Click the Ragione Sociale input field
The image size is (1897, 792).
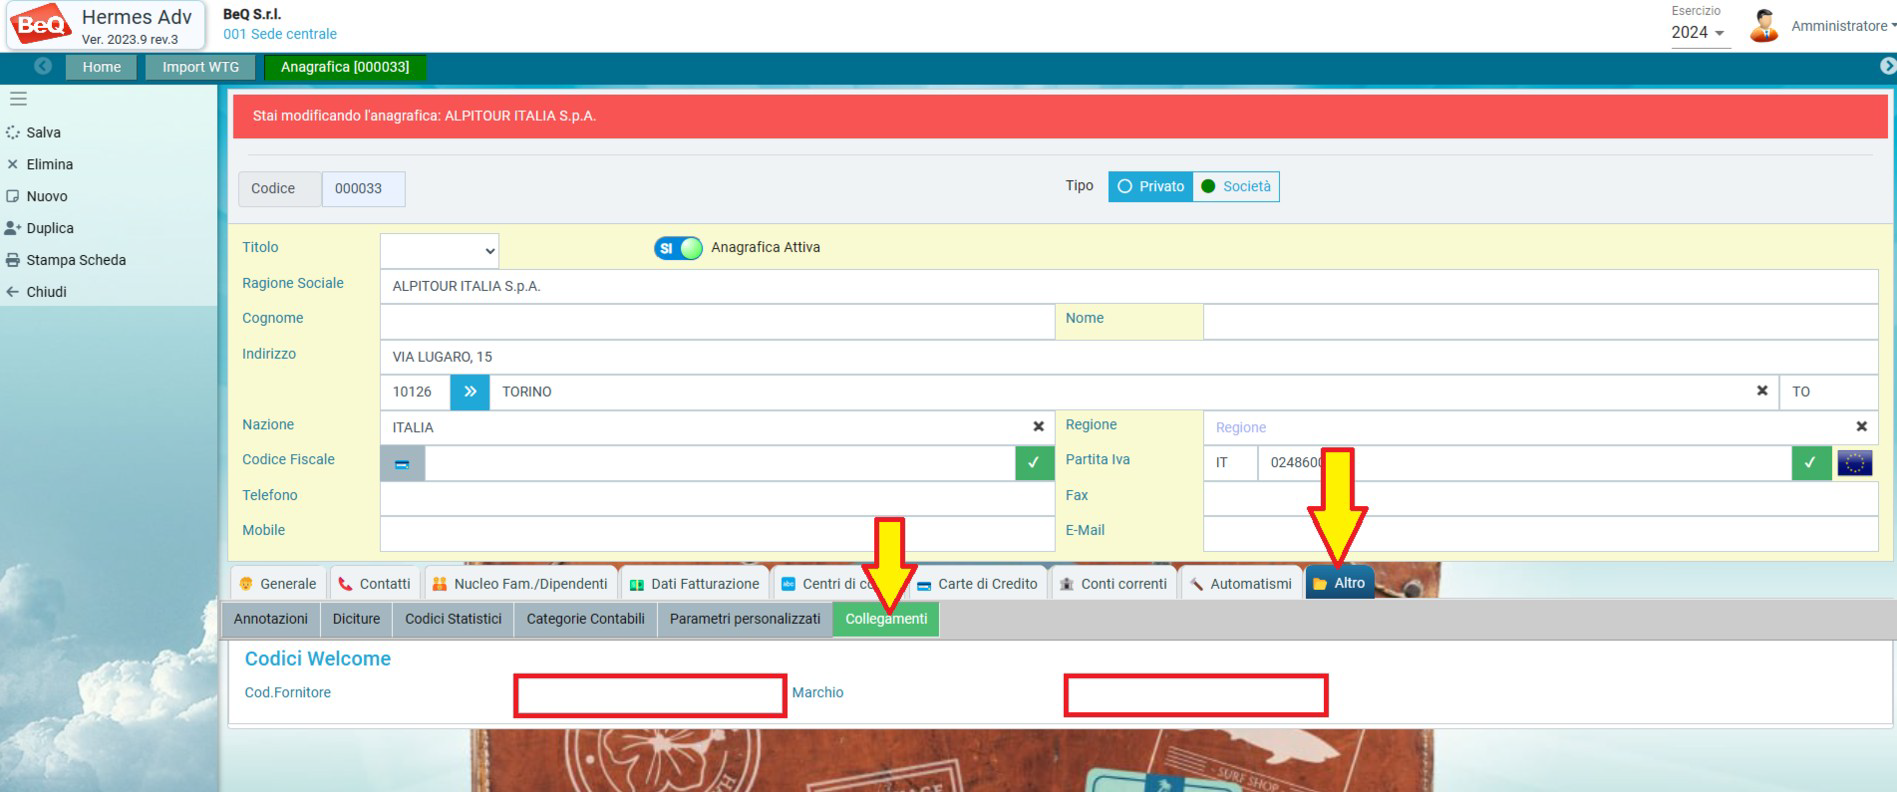coord(1129,286)
